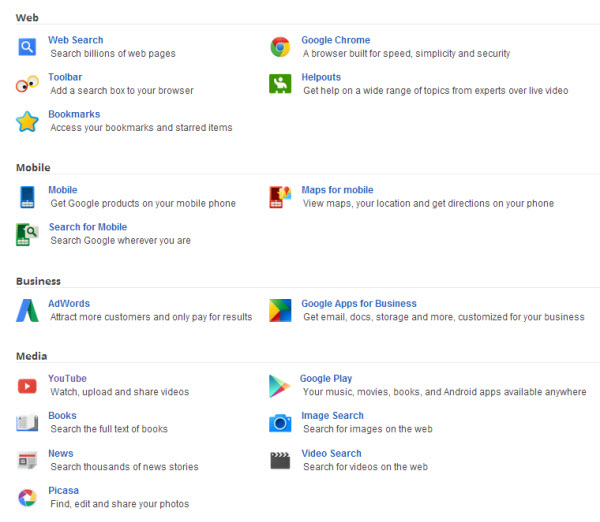600x522 pixels.
Task: Click text "Attract more customers and only pay for results"
Action: coord(151,317)
